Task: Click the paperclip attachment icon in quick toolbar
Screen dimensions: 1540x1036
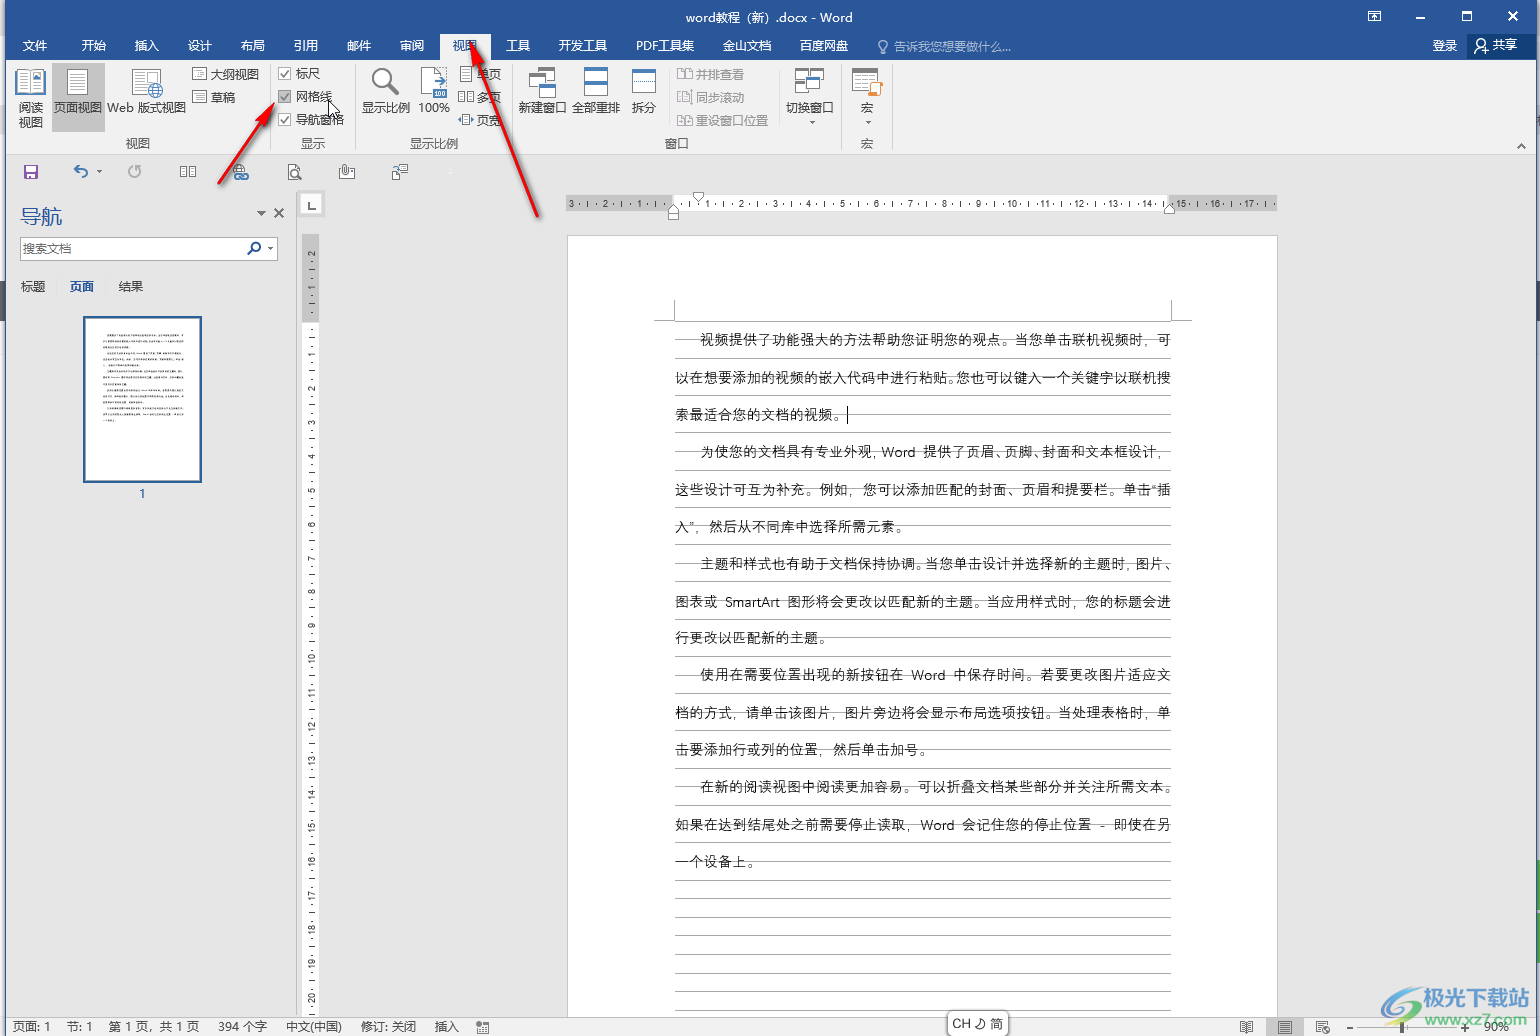Action: click(x=347, y=172)
